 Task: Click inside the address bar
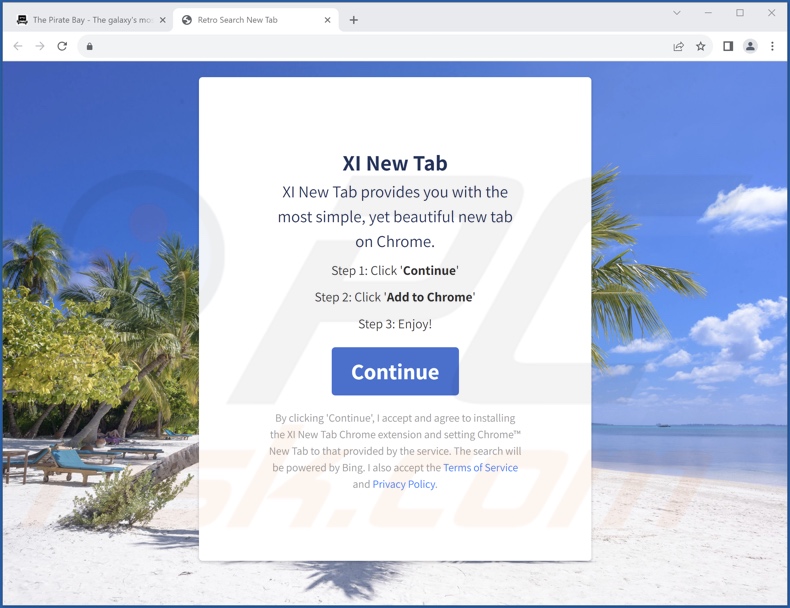pos(378,46)
